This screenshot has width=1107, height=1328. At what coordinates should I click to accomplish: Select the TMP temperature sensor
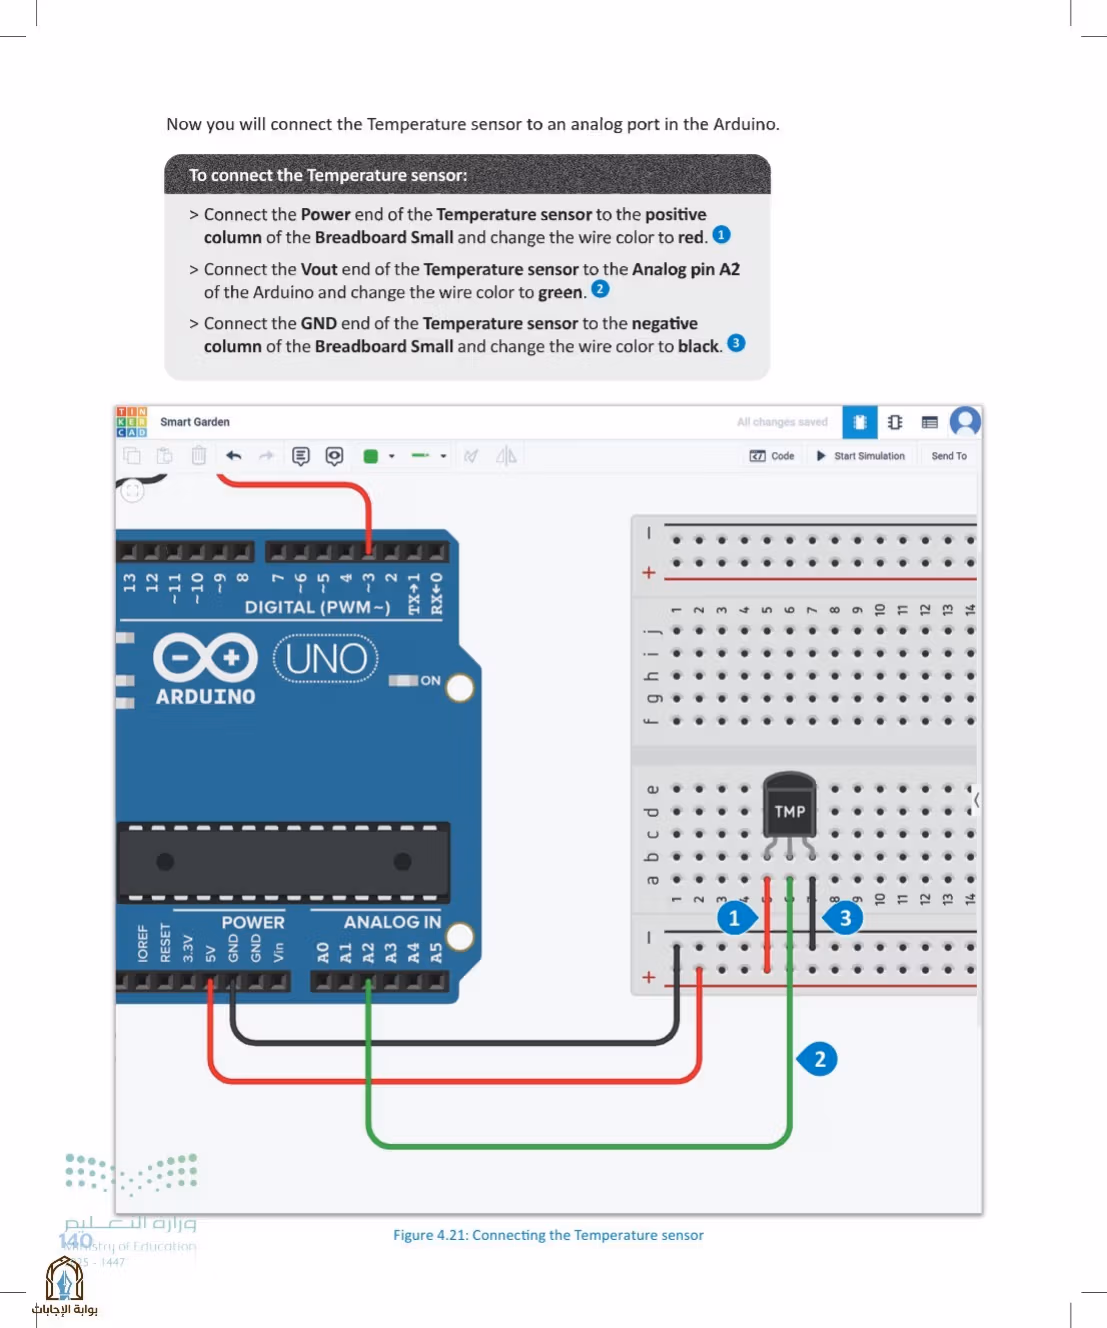point(790,813)
